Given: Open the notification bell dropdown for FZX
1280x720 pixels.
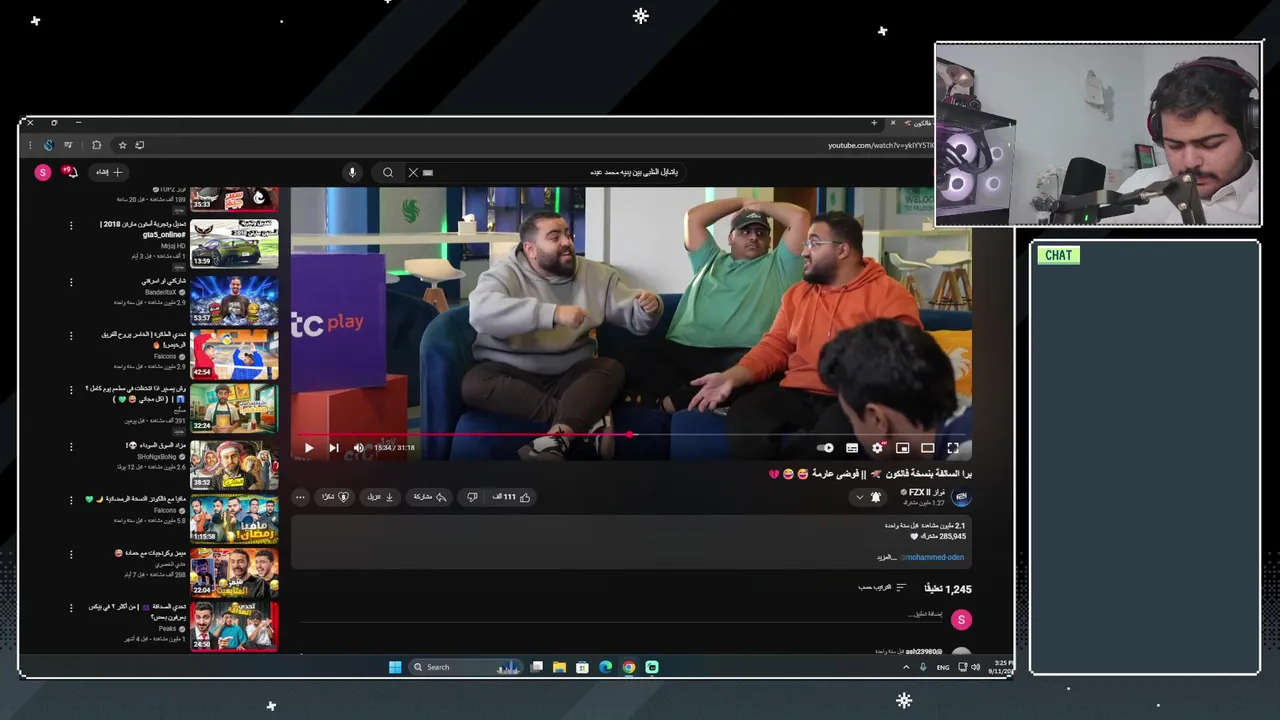Looking at the screenshot, I should point(868,497).
